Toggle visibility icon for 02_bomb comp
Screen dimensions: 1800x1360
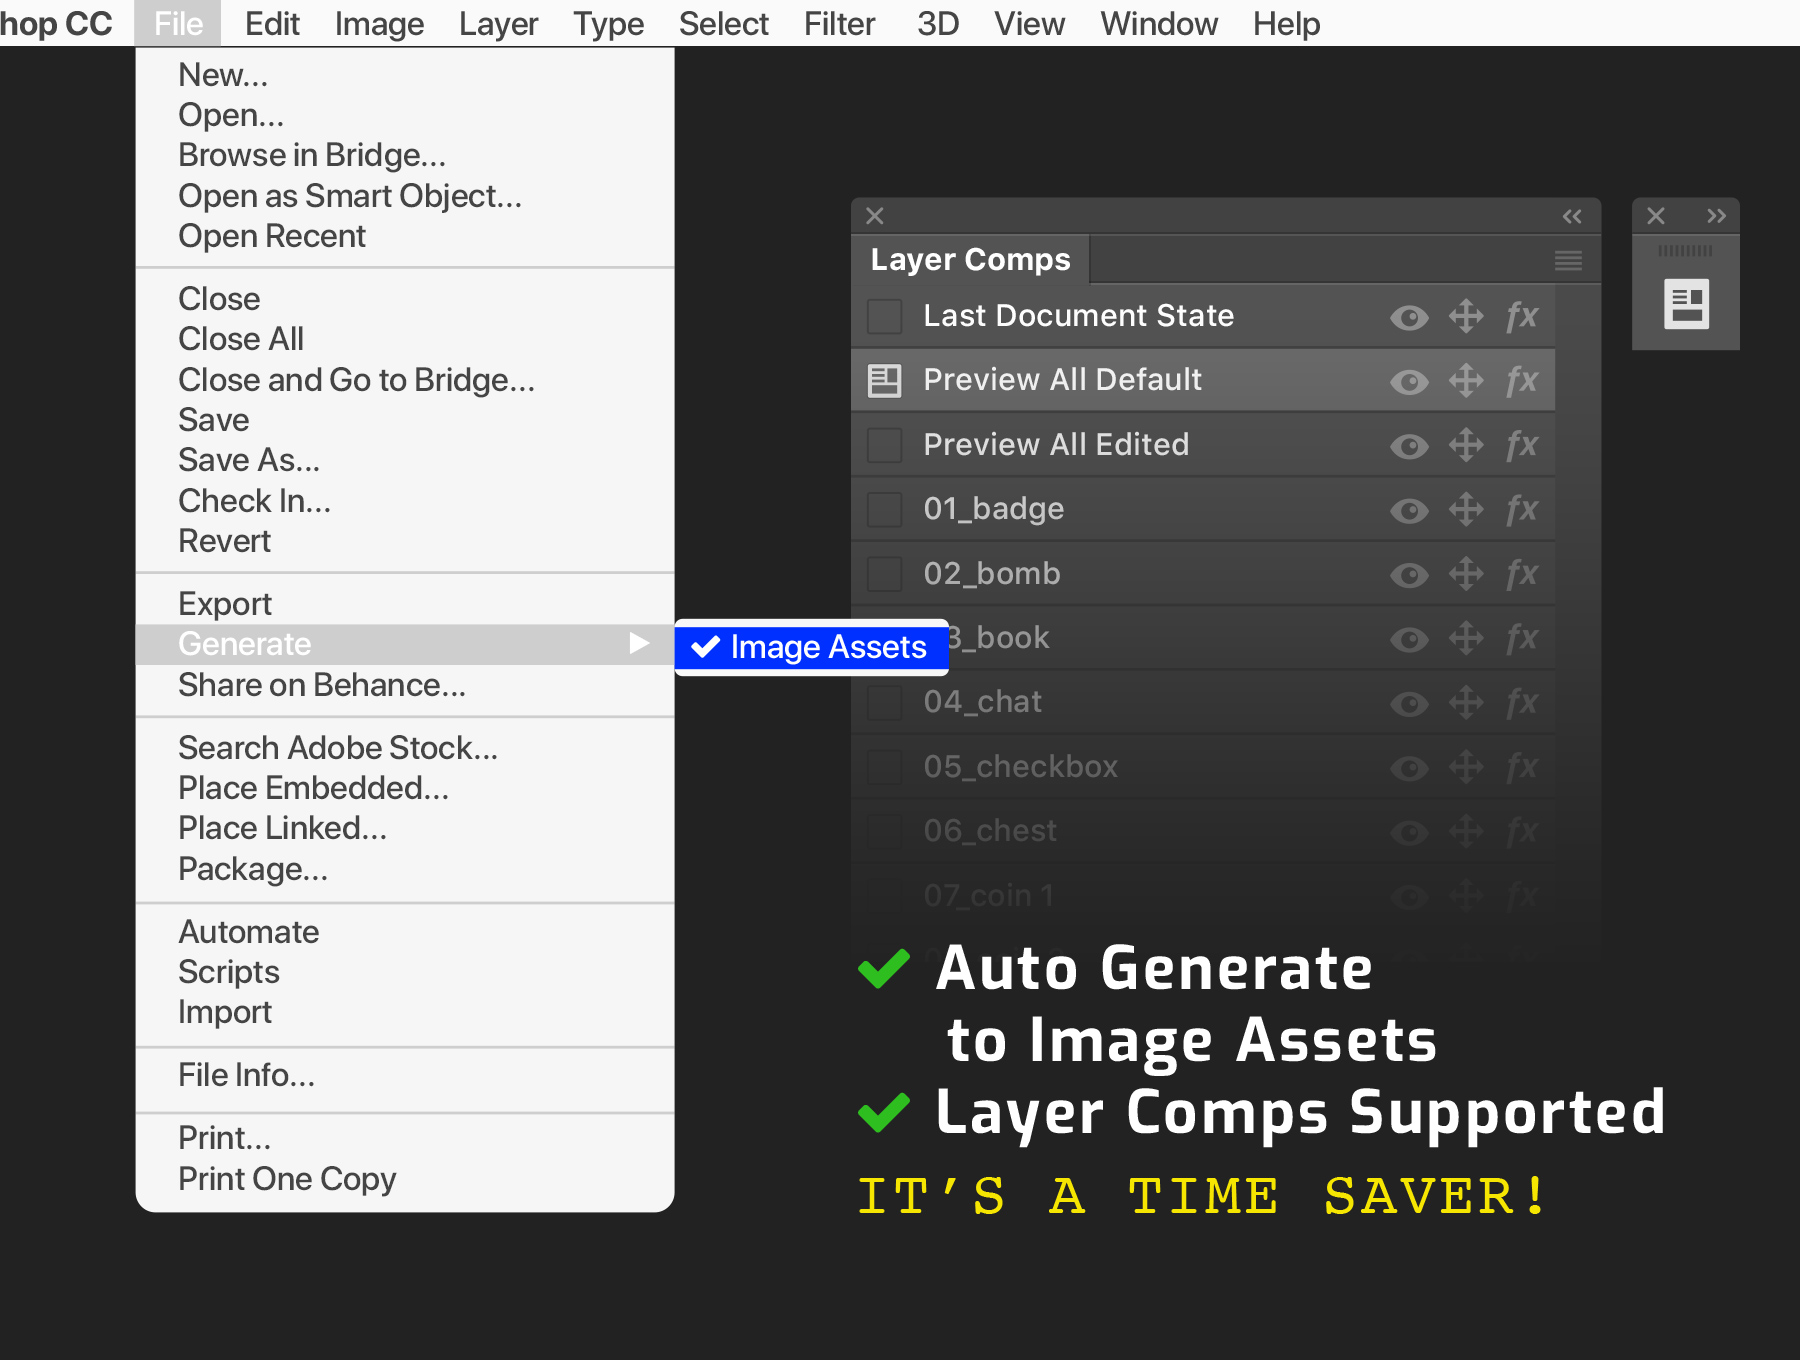[1409, 575]
